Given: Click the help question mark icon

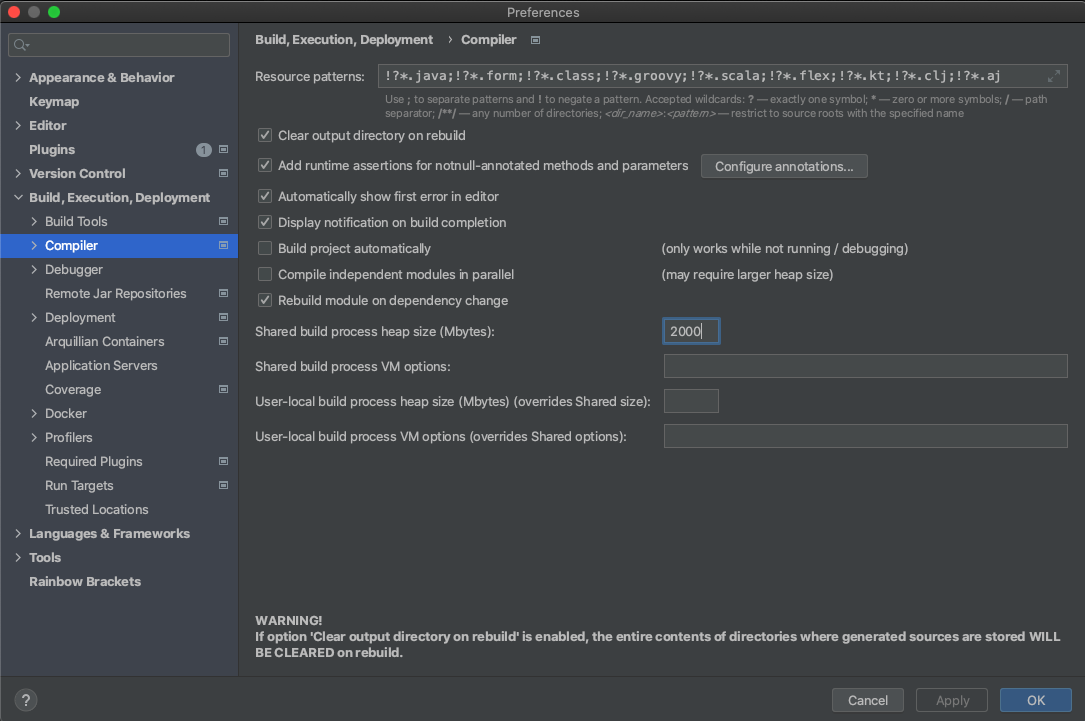Looking at the screenshot, I should pyautogui.click(x=25, y=699).
